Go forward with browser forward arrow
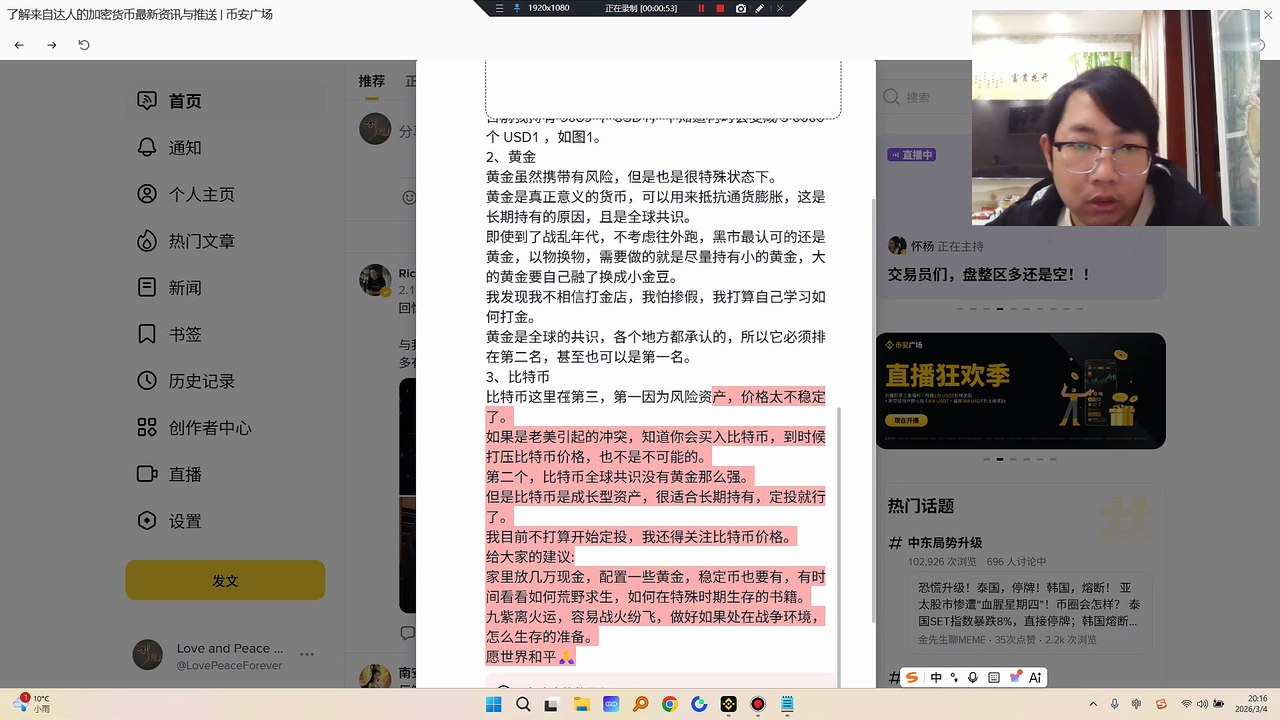Screen dimensions: 1280x720 [52, 45]
